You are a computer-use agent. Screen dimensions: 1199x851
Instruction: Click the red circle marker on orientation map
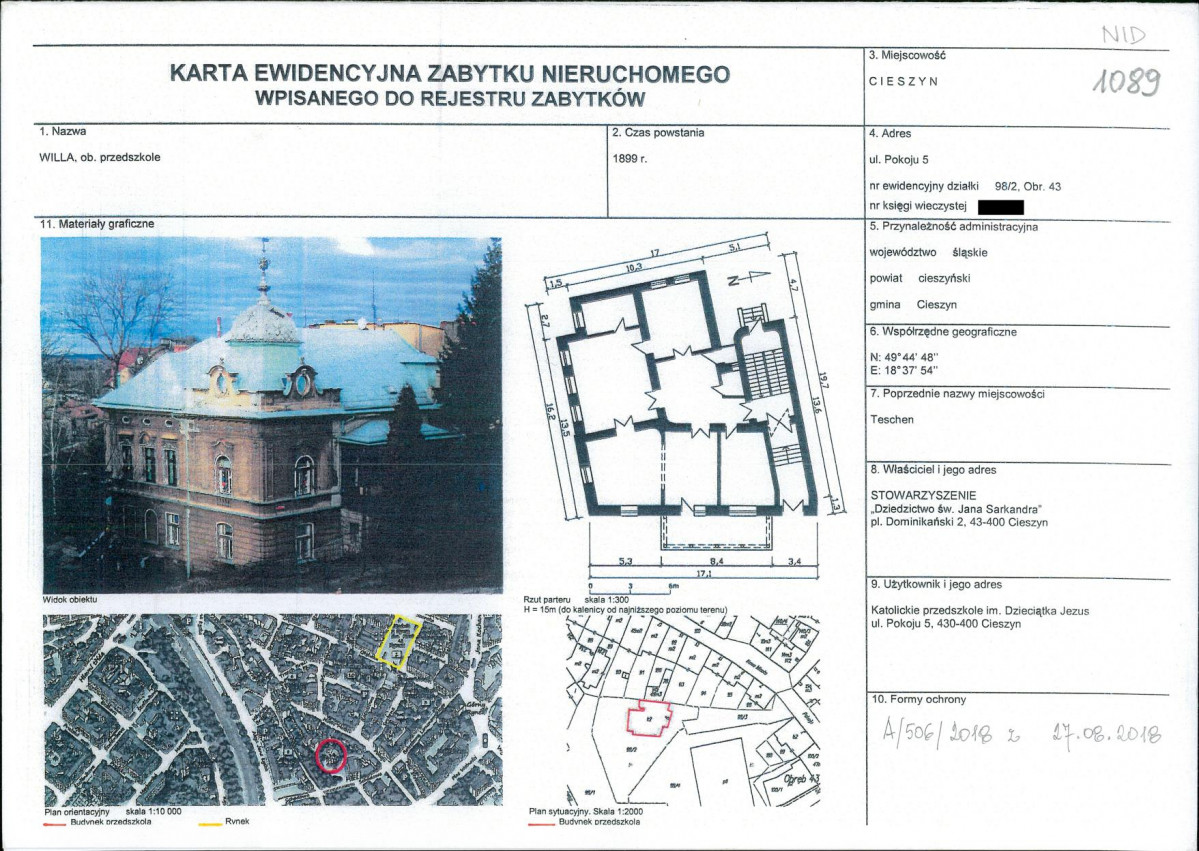(330, 754)
